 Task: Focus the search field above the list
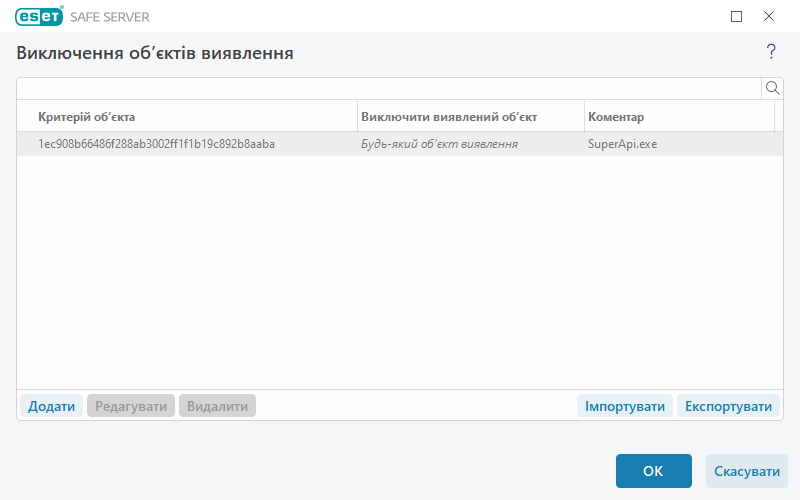click(389, 88)
